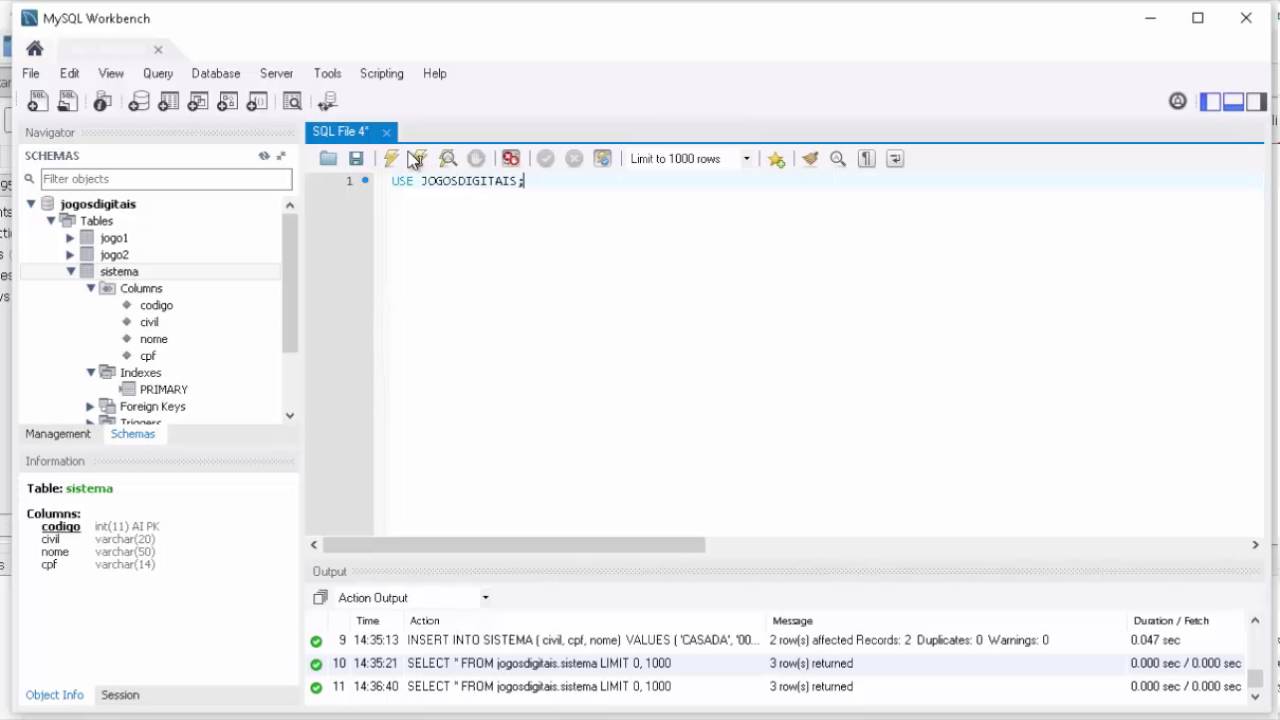Collapse the Tables node
This screenshot has width=1280, height=720.
51,221
